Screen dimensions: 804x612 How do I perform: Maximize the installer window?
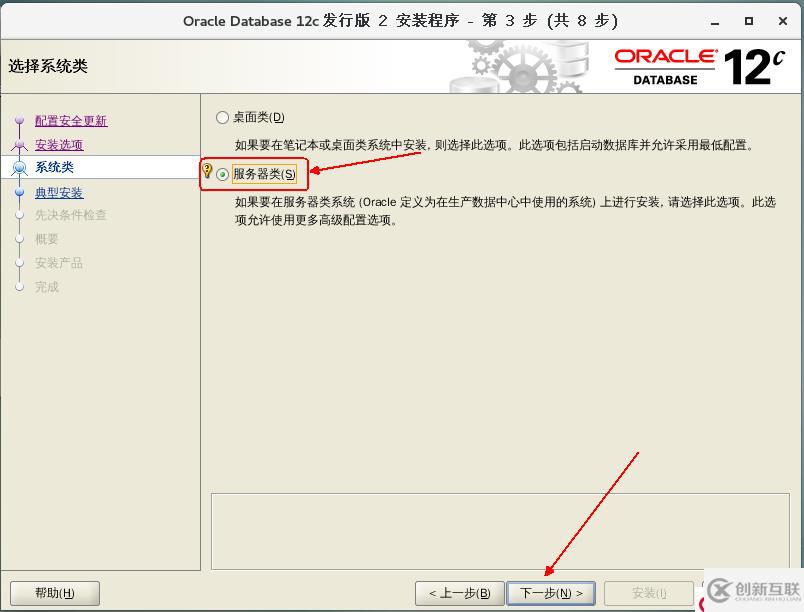[x=749, y=21]
